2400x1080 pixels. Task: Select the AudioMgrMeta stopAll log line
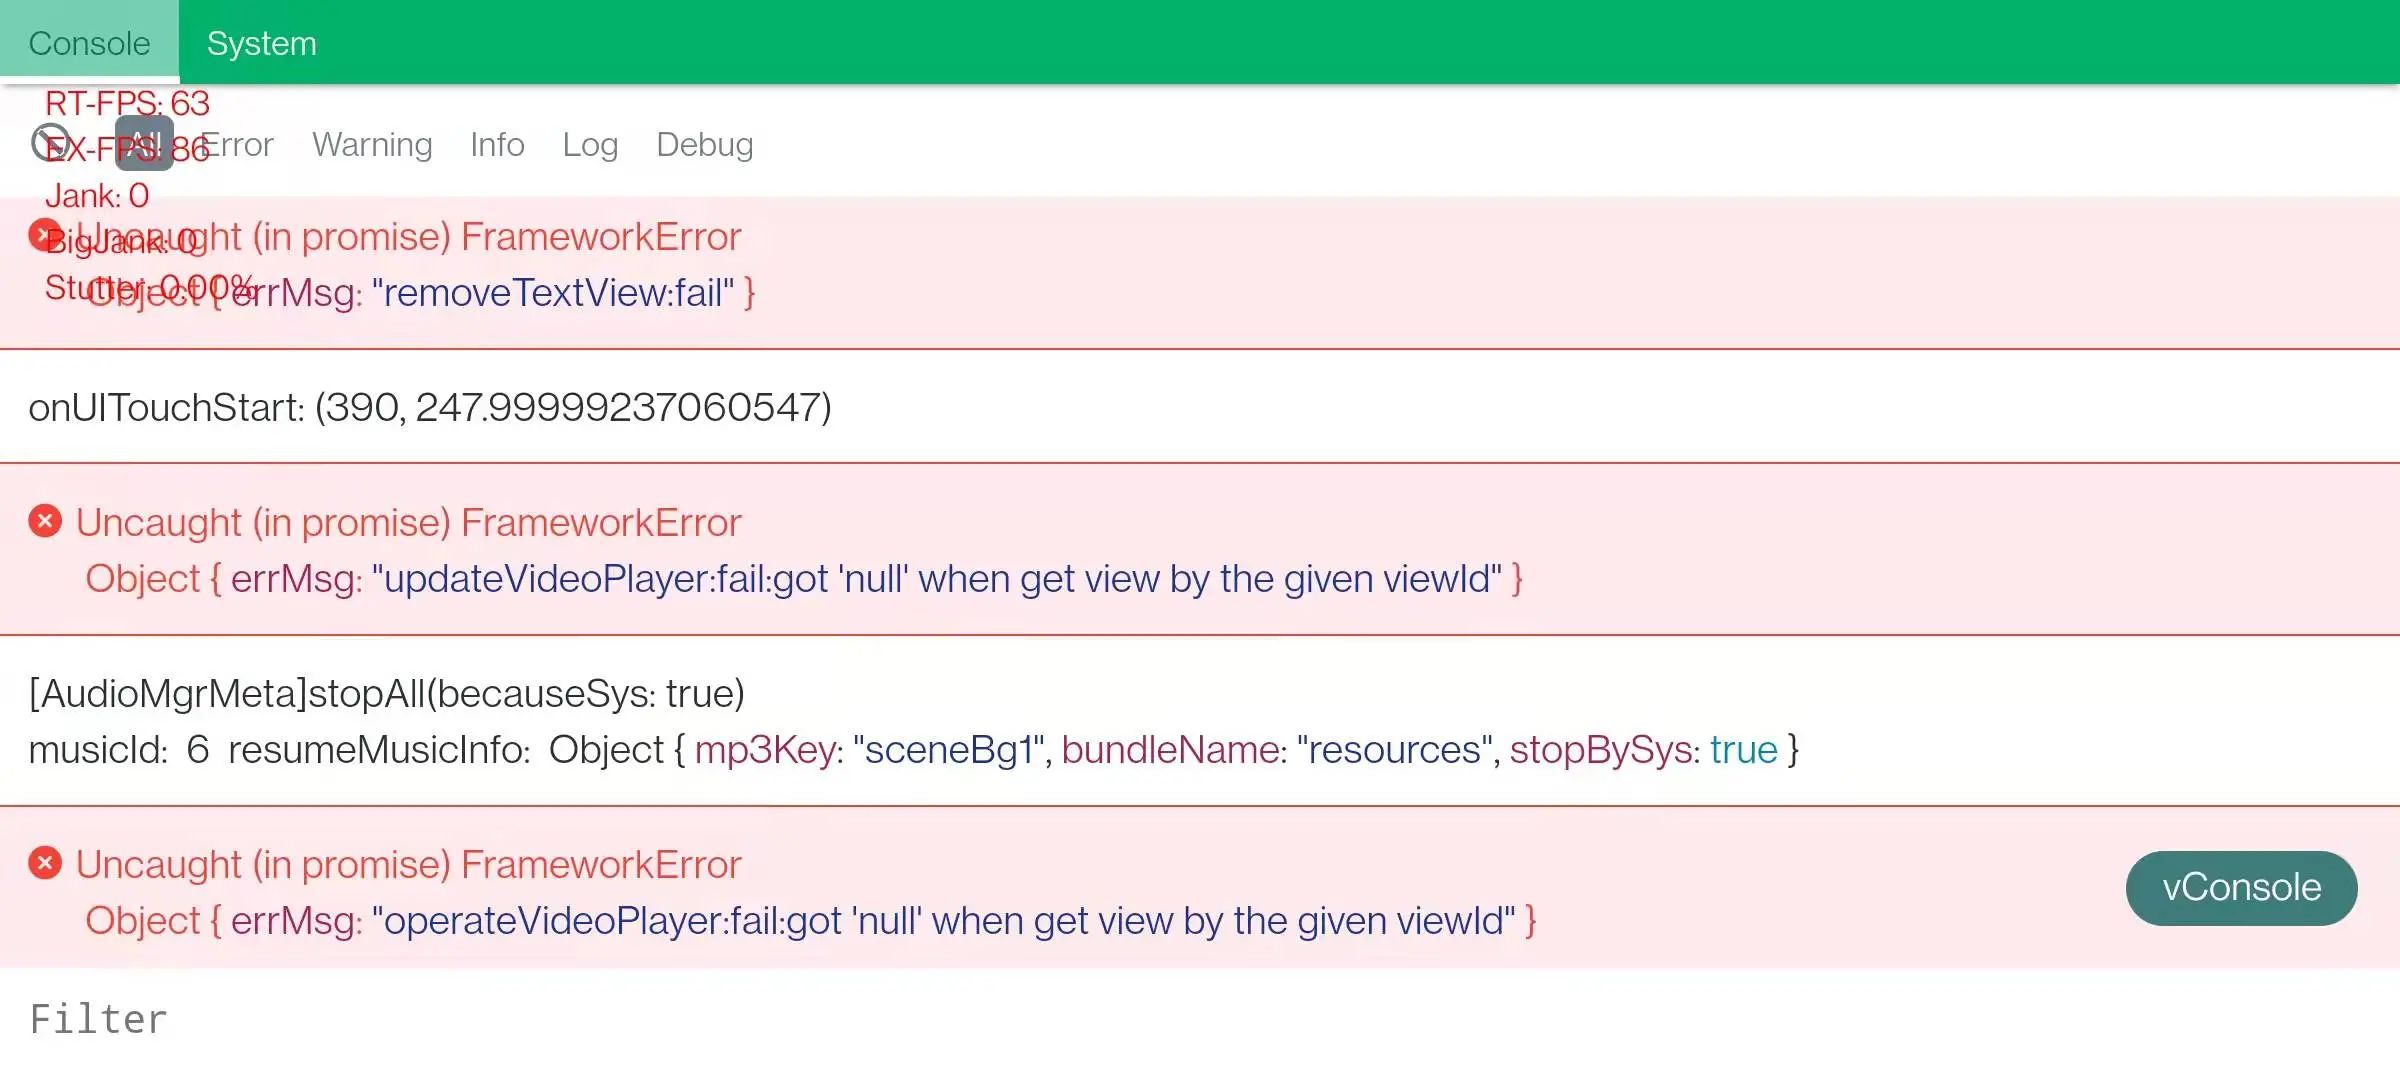tap(387, 693)
